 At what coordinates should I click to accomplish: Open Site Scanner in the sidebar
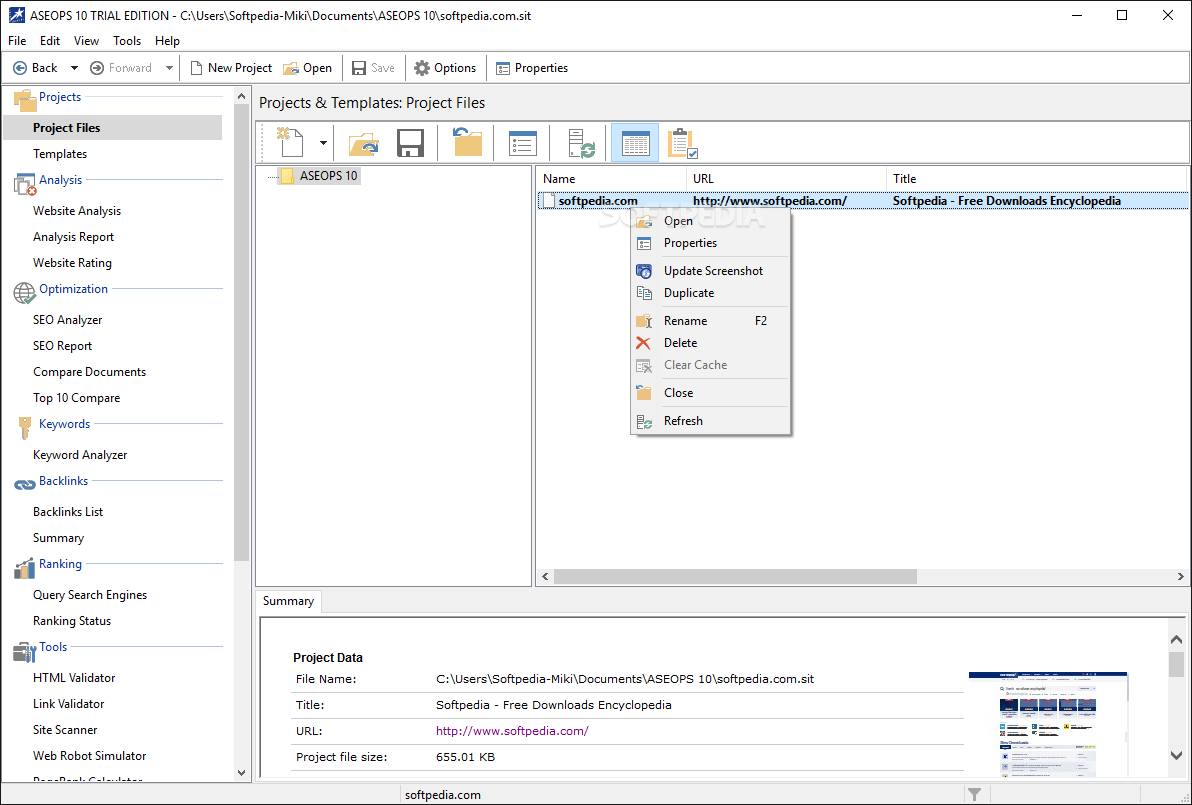point(65,730)
